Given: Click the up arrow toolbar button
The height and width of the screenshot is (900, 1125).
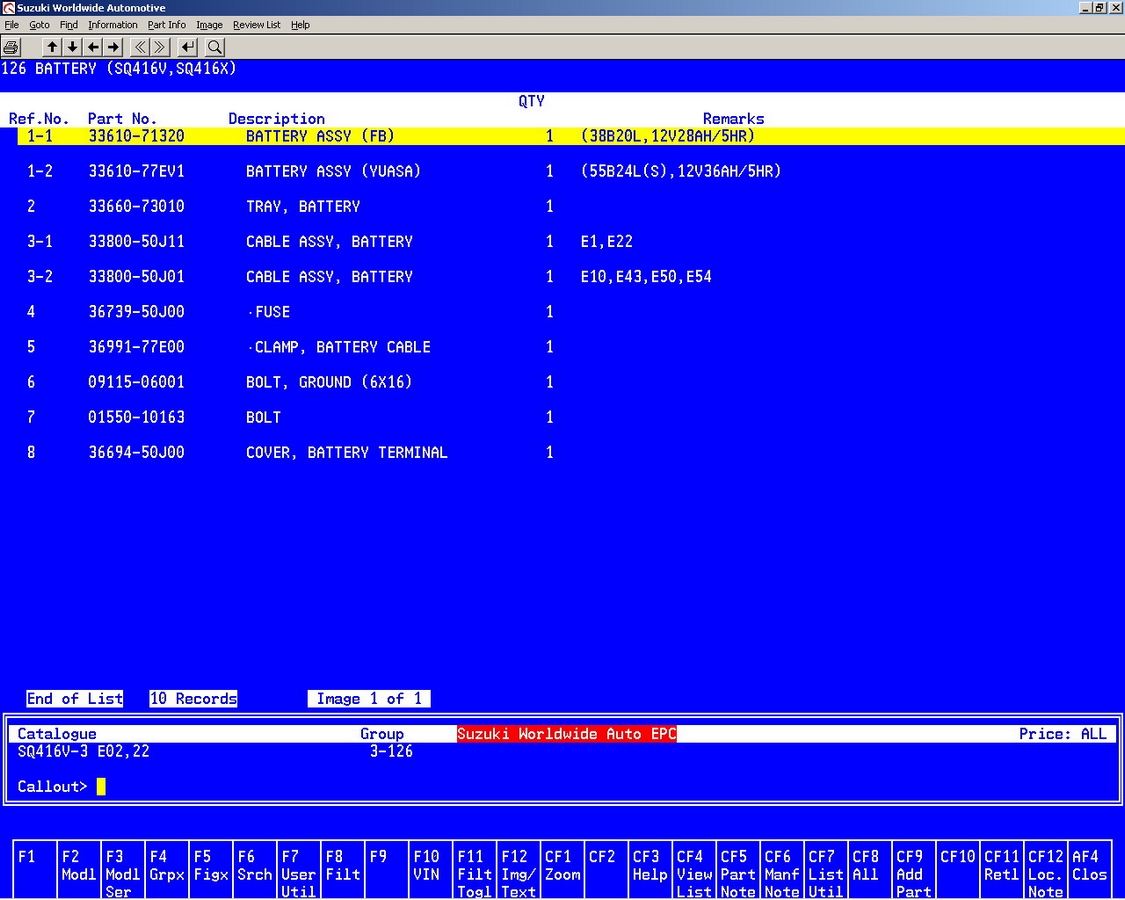Looking at the screenshot, I should pyautogui.click(x=52, y=47).
